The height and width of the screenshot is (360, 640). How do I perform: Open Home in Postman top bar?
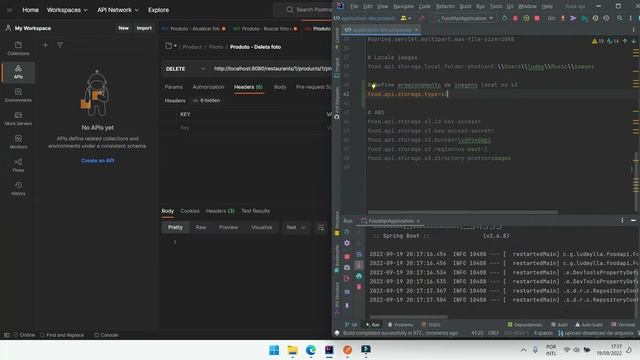pyautogui.click(x=30, y=10)
